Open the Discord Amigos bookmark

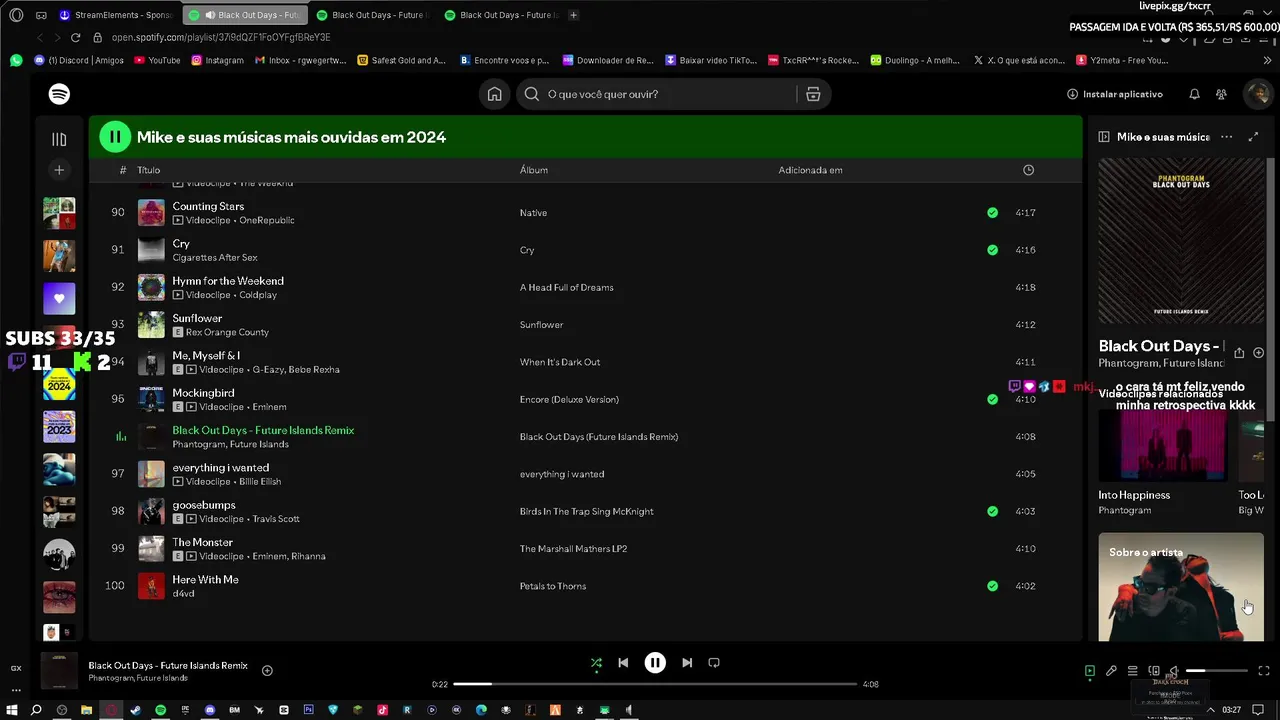click(79, 60)
